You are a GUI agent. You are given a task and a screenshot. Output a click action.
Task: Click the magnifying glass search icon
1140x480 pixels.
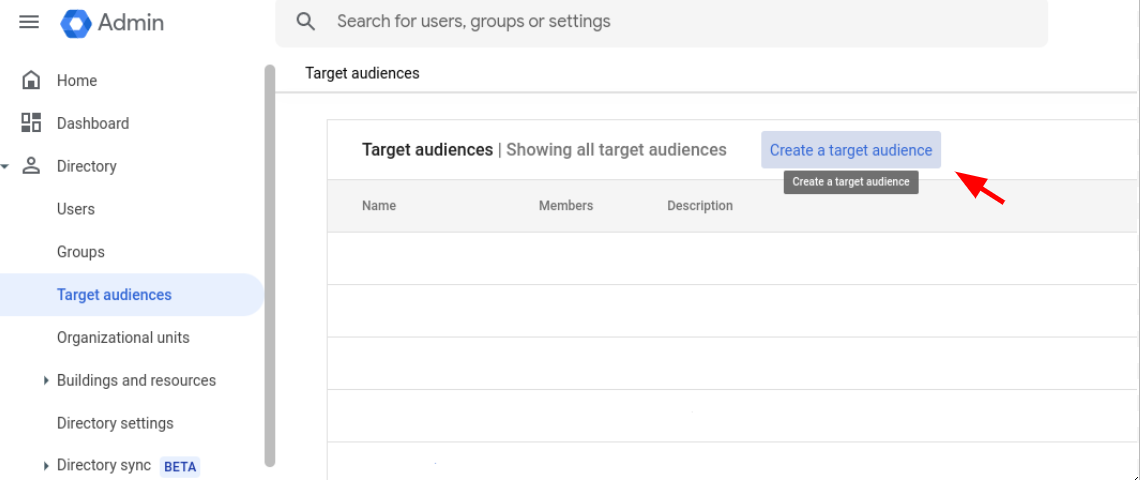point(306,22)
